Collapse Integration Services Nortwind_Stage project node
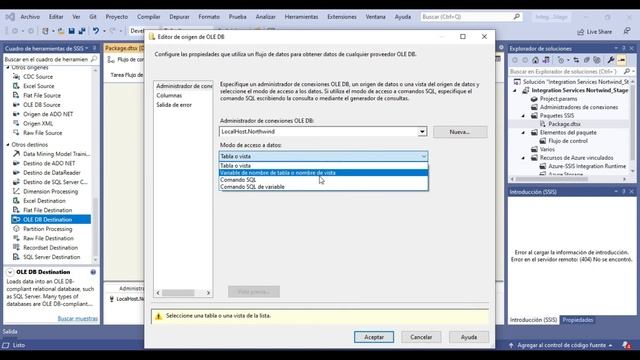This screenshot has height=360, width=640. pos(515,91)
